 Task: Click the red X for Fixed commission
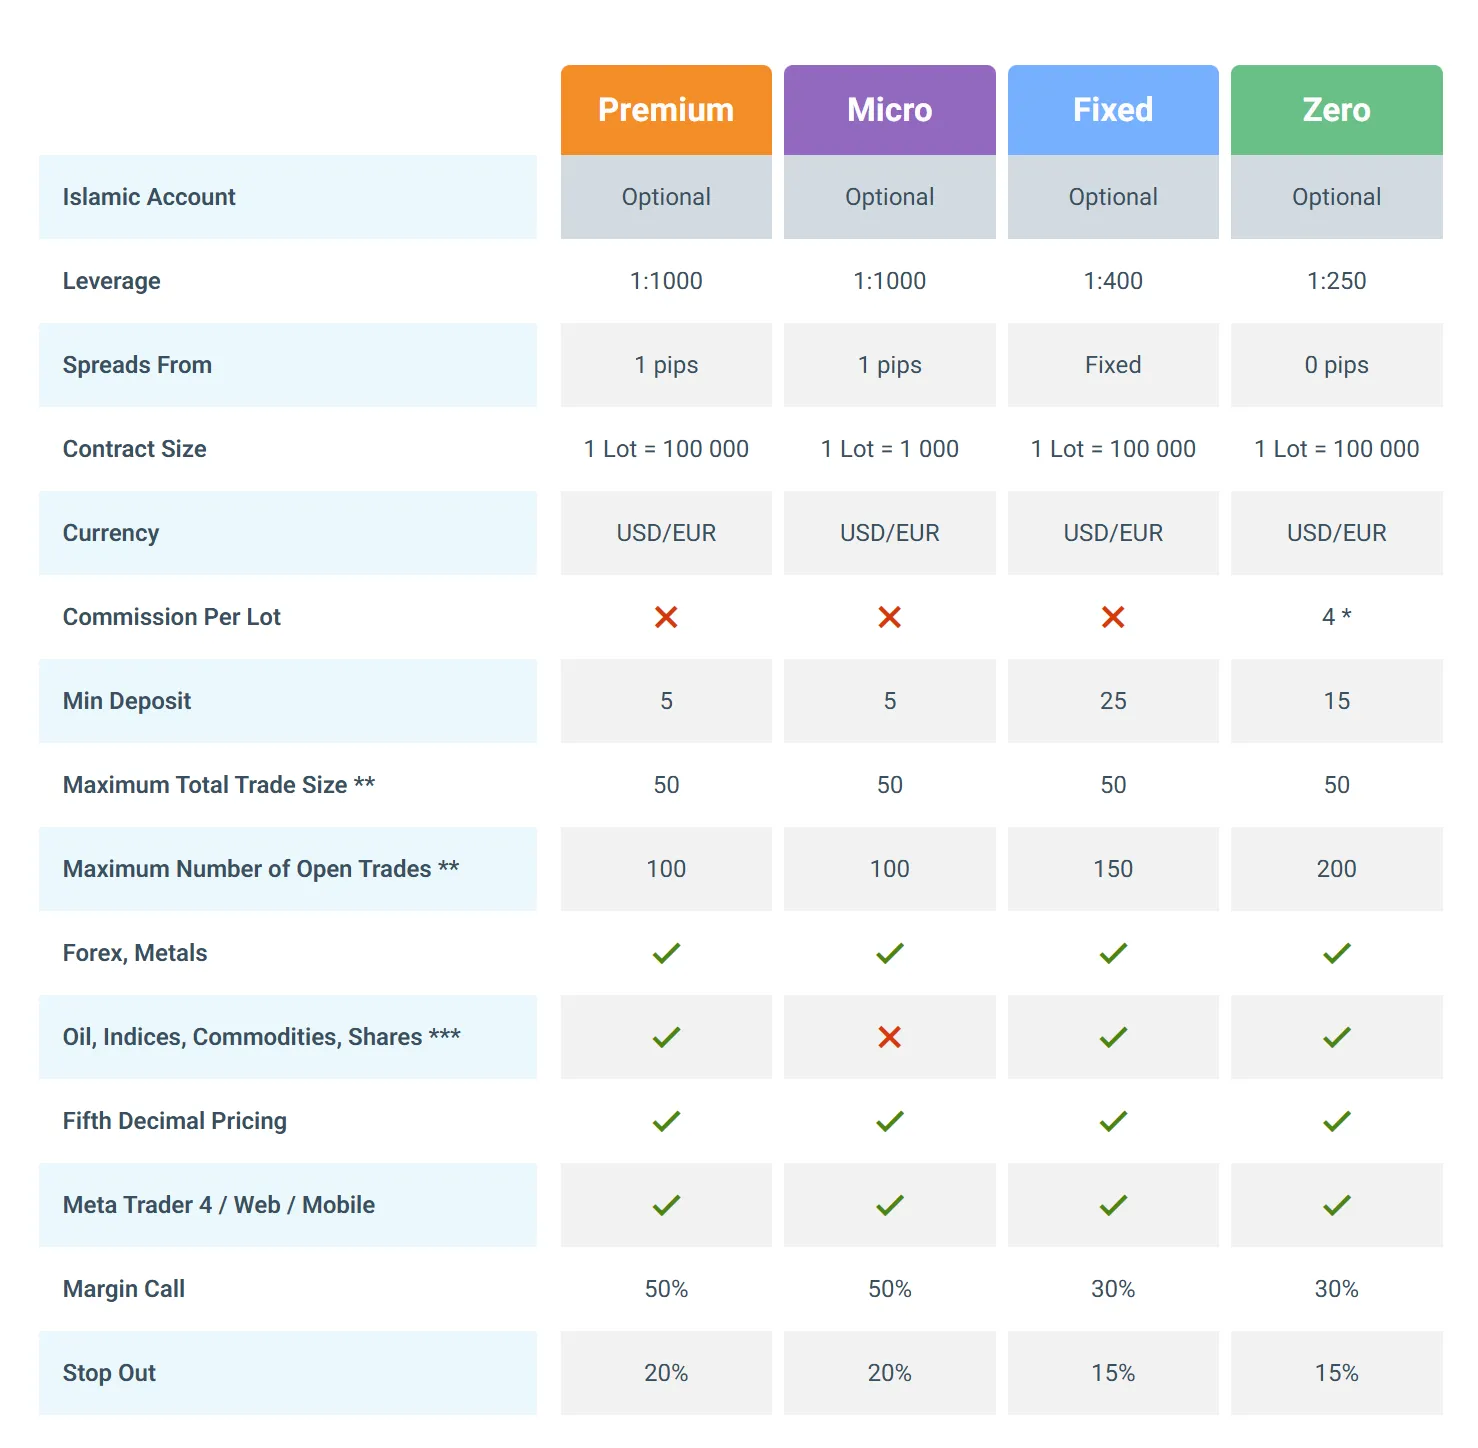1113,617
